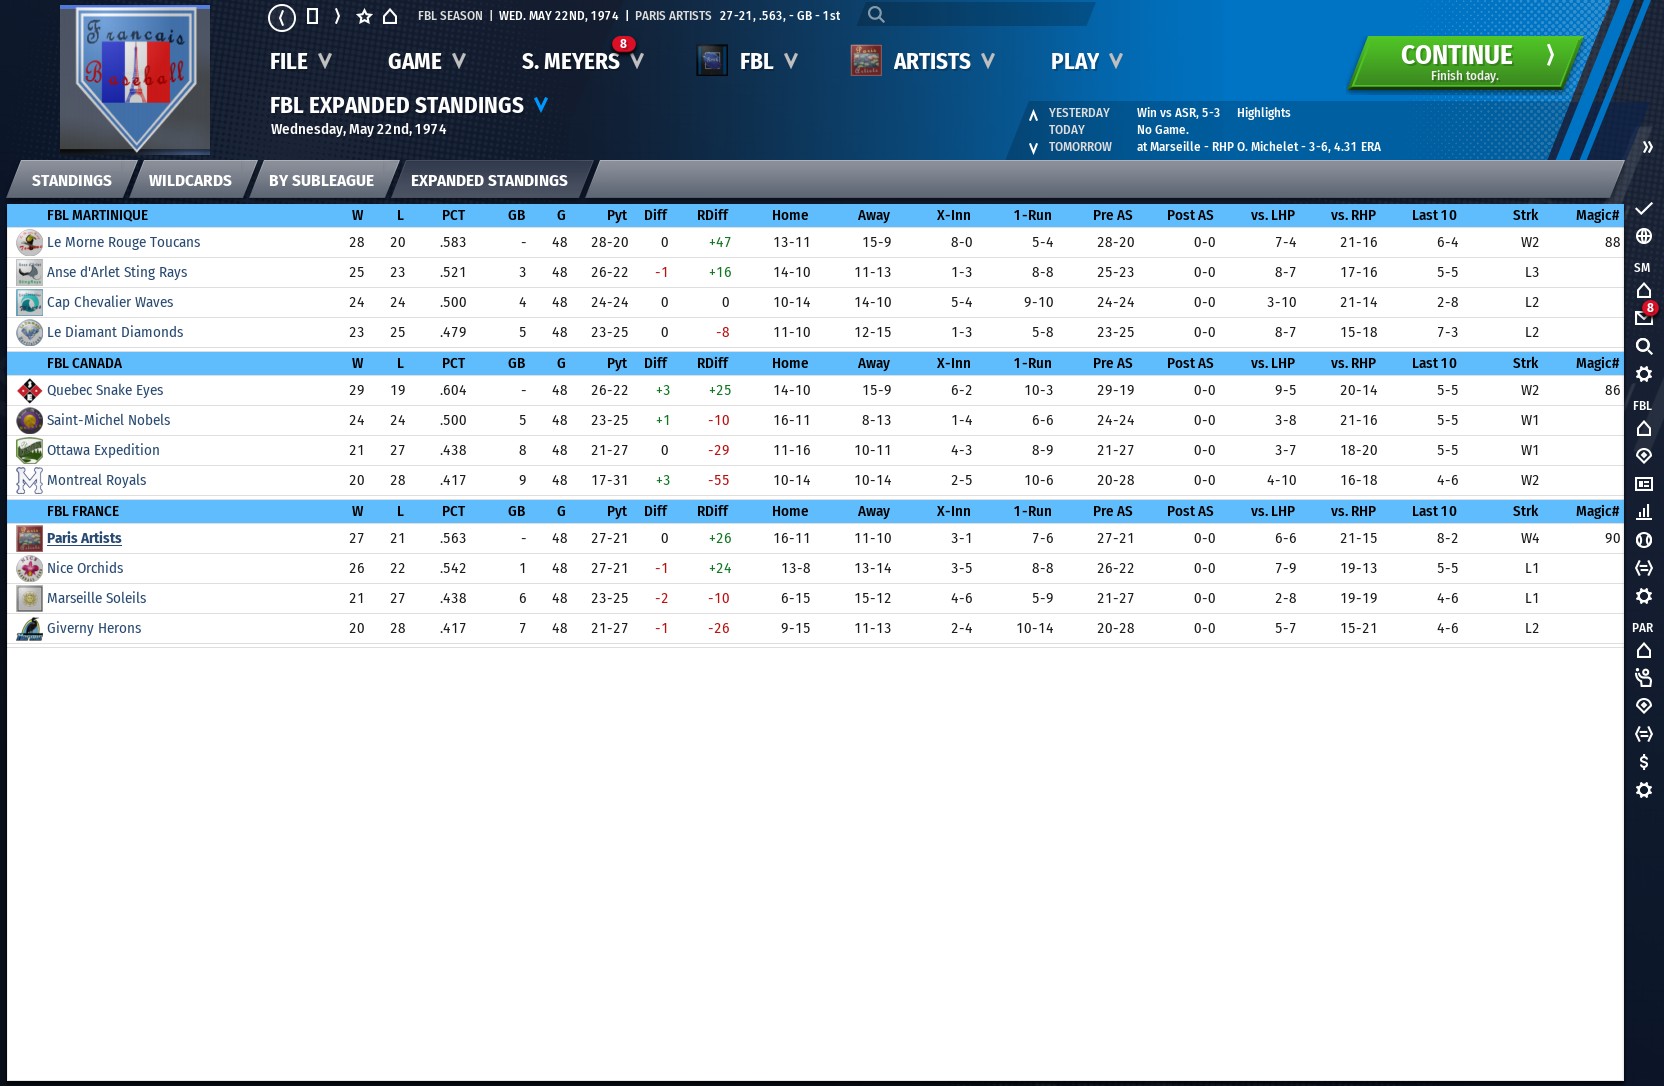
Task: Go back with the circled back arrow
Action: coord(282,16)
